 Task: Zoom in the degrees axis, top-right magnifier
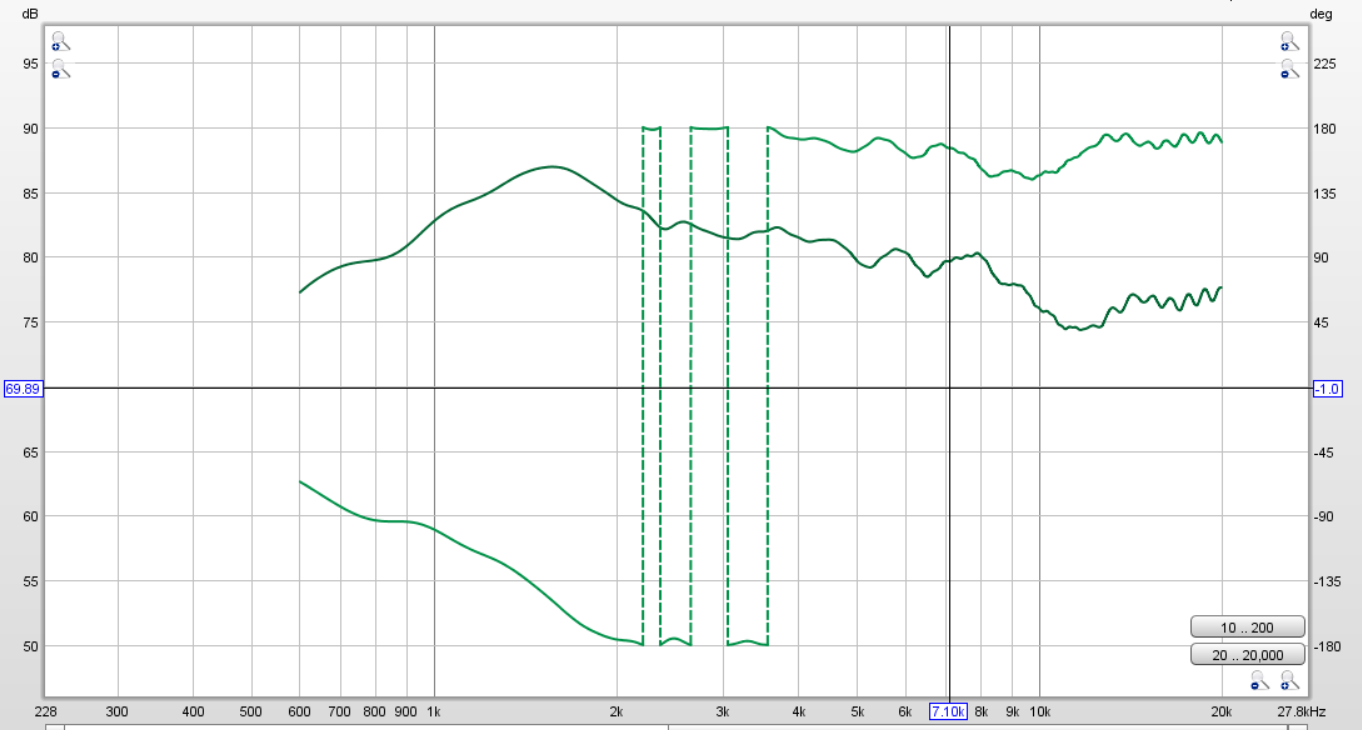click(1290, 41)
